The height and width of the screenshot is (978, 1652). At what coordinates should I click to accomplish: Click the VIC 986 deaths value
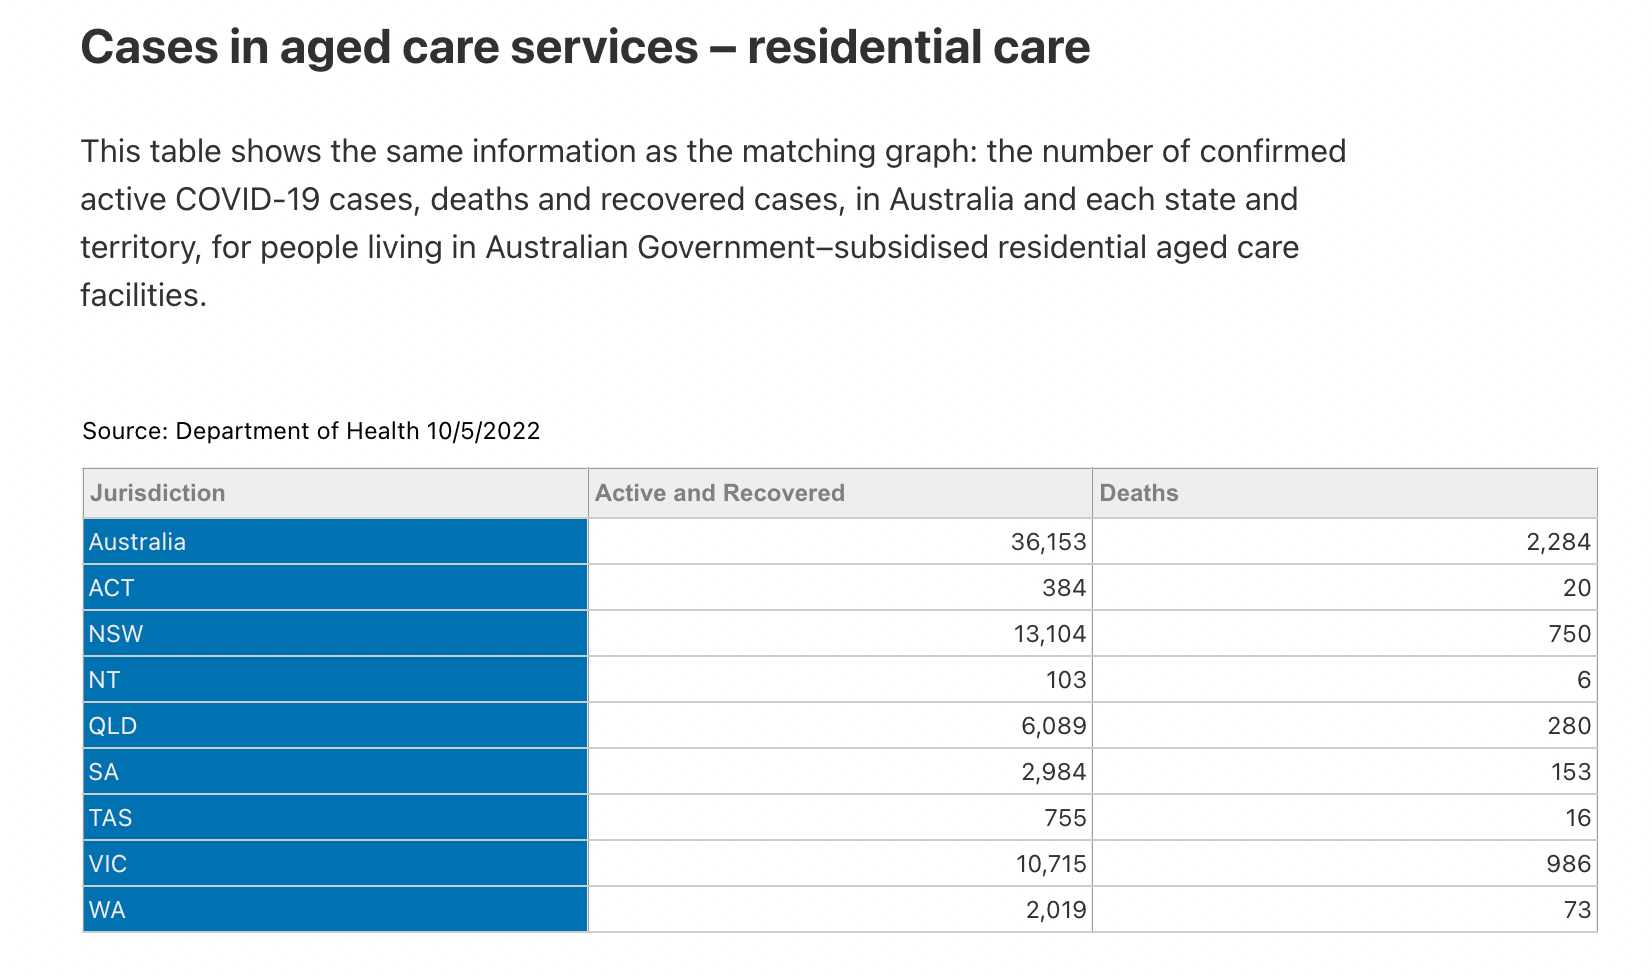click(1568, 864)
